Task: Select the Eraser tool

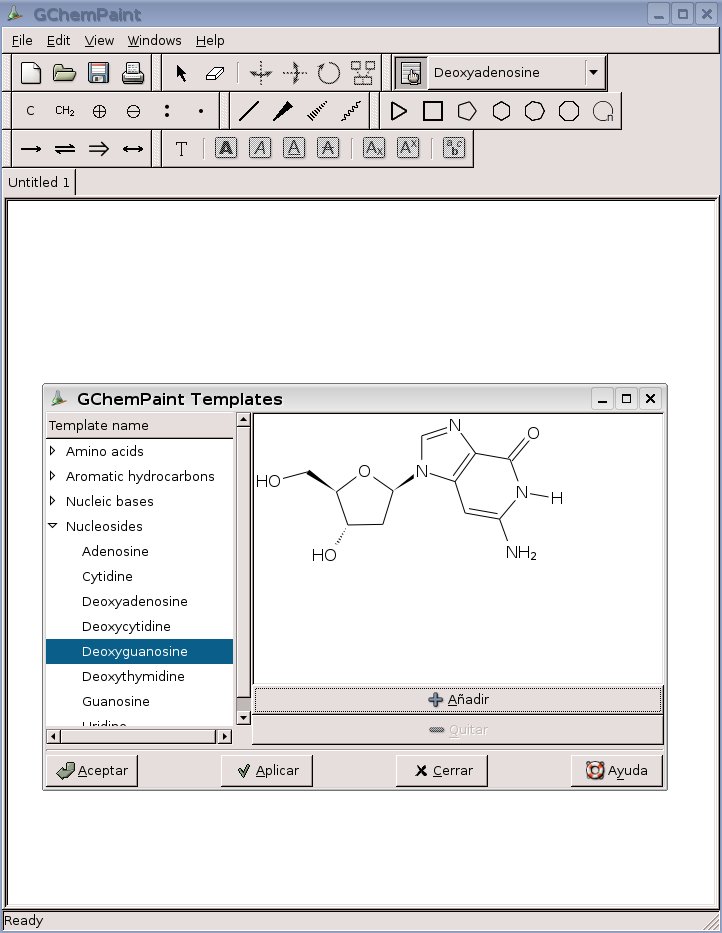Action: pyautogui.click(x=215, y=73)
